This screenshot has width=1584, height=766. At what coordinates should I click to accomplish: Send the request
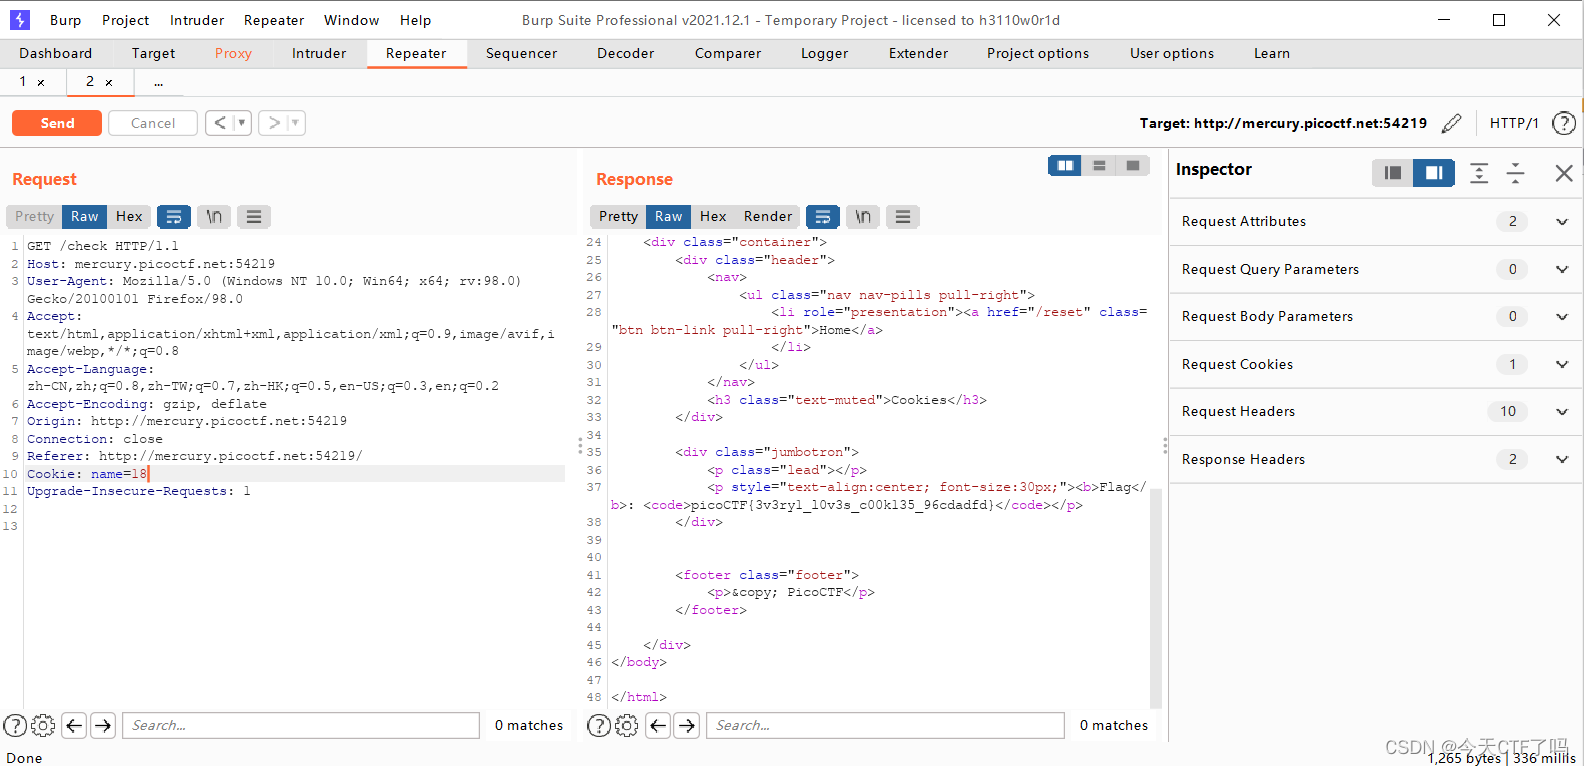coord(57,123)
